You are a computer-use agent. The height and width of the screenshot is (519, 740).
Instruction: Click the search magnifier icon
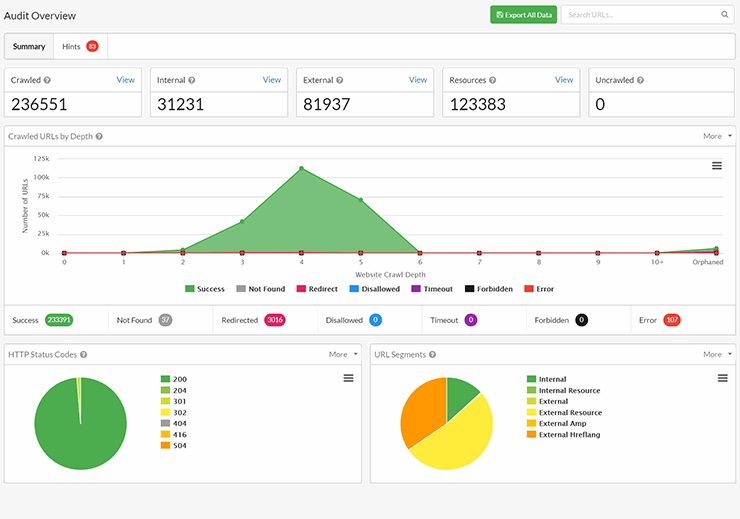pyautogui.click(x=724, y=15)
